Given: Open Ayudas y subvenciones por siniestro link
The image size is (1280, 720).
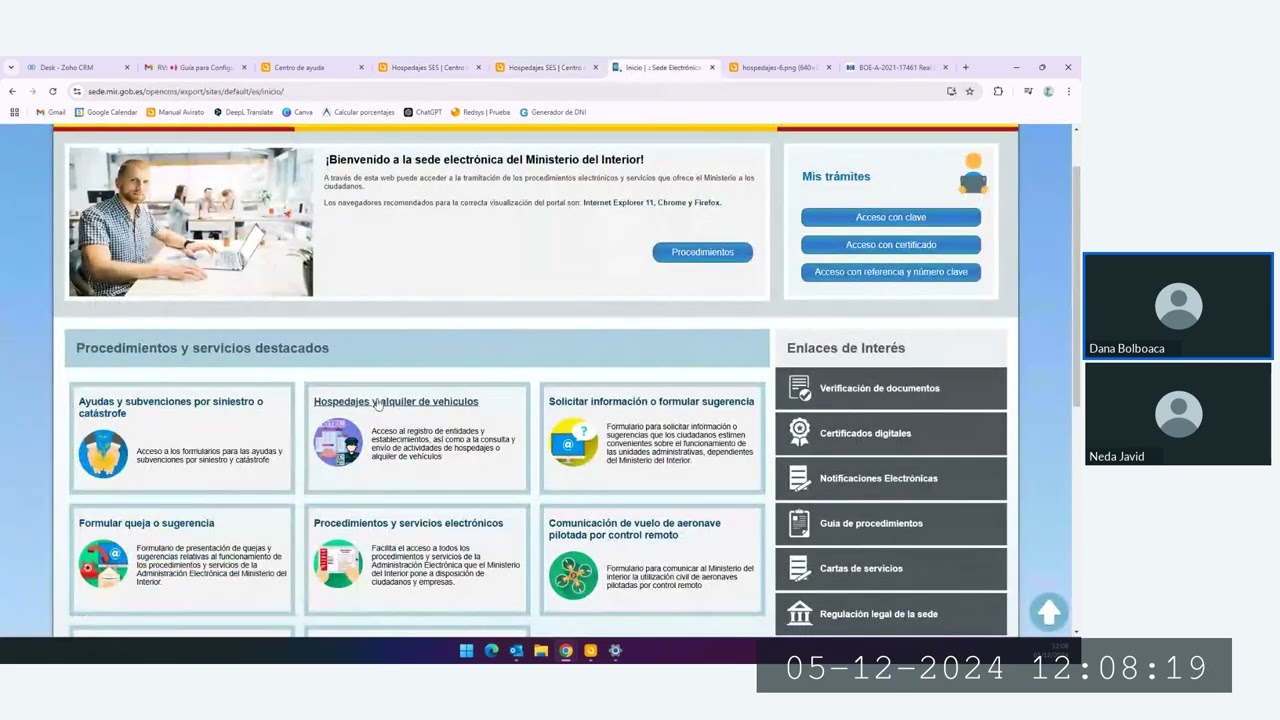Looking at the screenshot, I should pyautogui.click(x=171, y=407).
